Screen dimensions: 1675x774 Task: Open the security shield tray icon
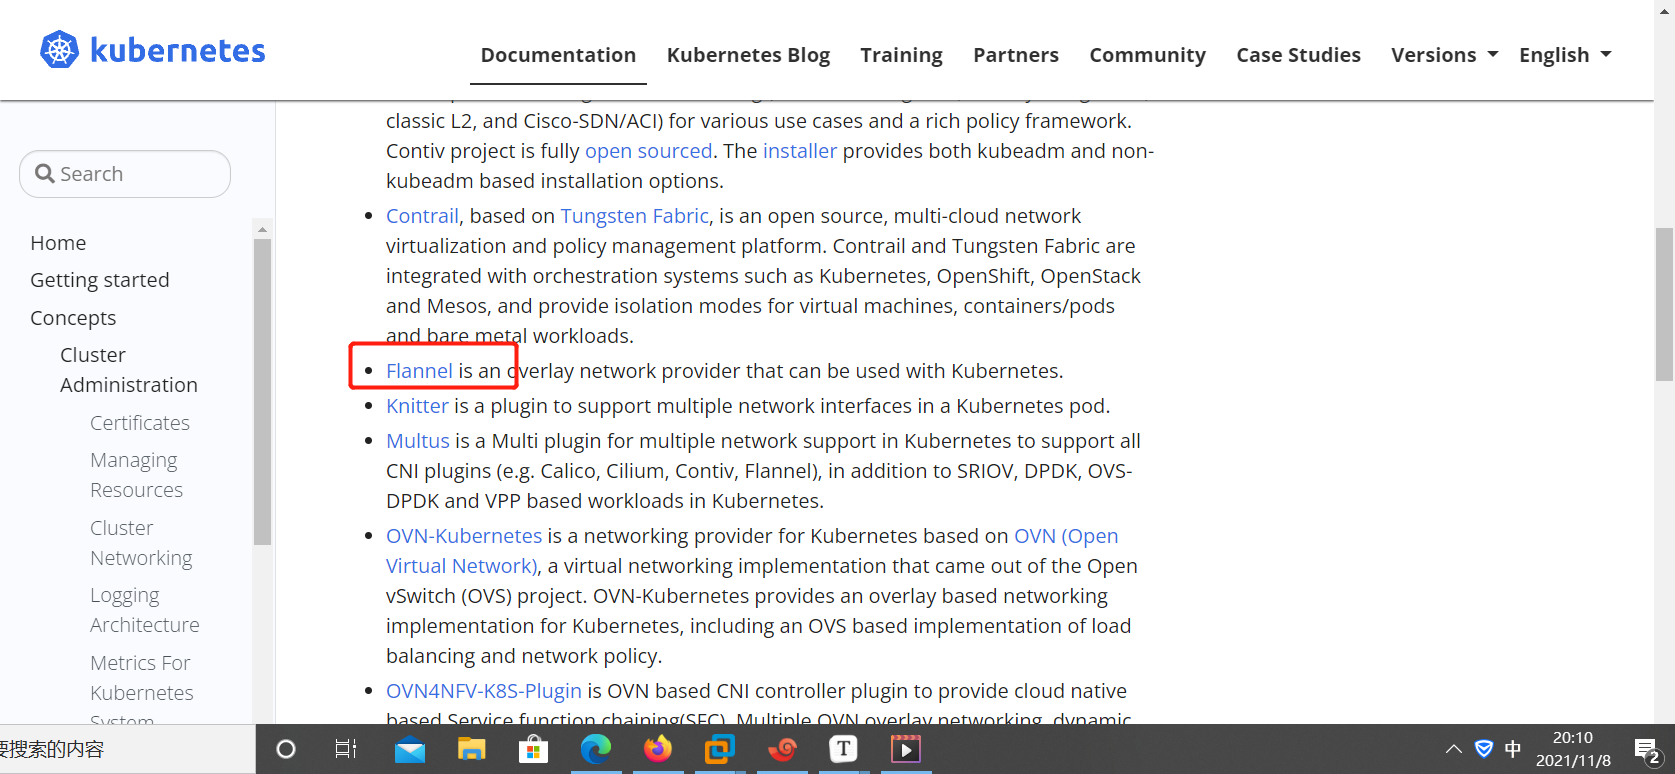[1484, 749]
